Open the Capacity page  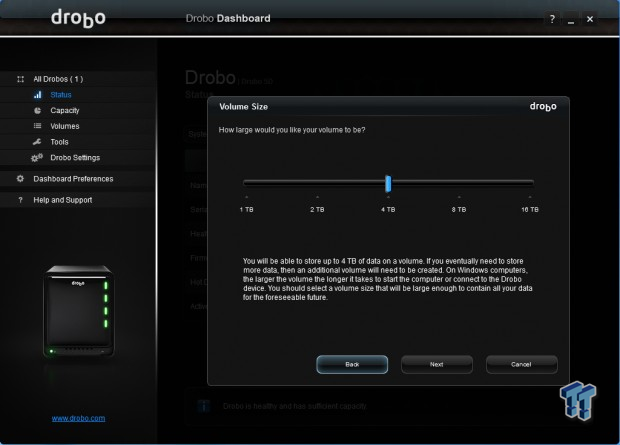(x=65, y=110)
